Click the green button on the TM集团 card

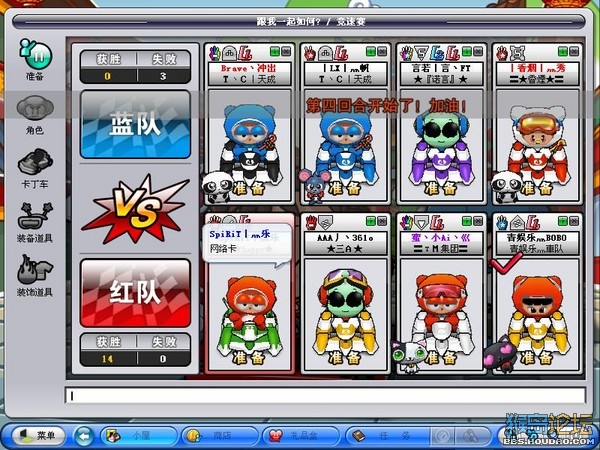tap(466, 221)
